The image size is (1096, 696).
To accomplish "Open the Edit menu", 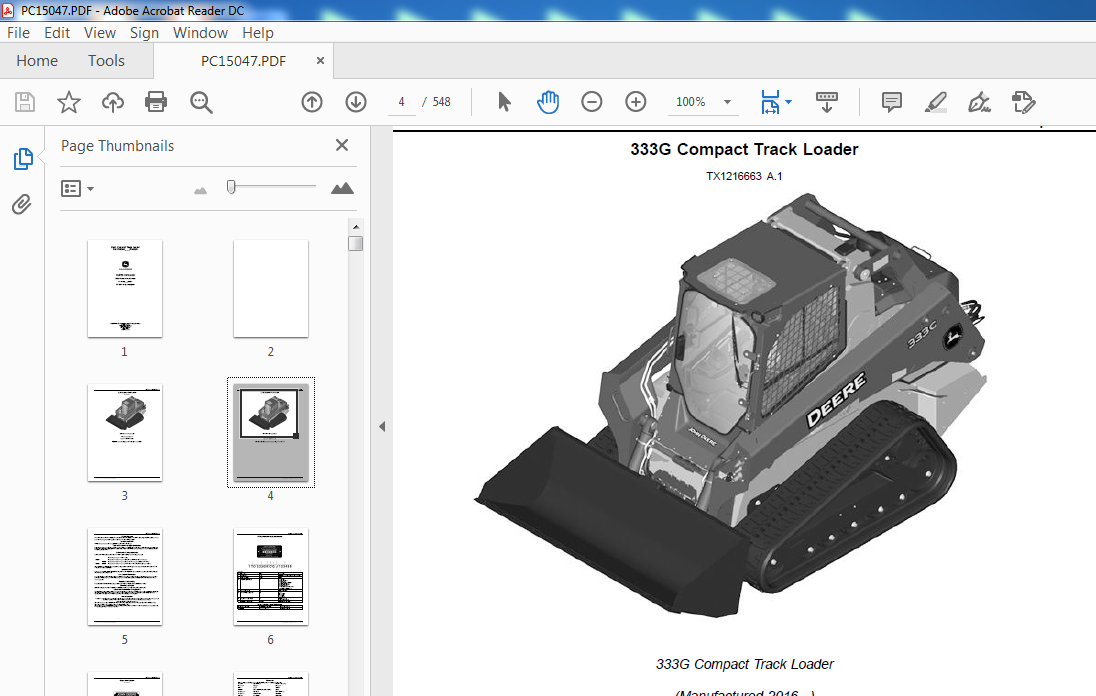I will pyautogui.click(x=57, y=33).
